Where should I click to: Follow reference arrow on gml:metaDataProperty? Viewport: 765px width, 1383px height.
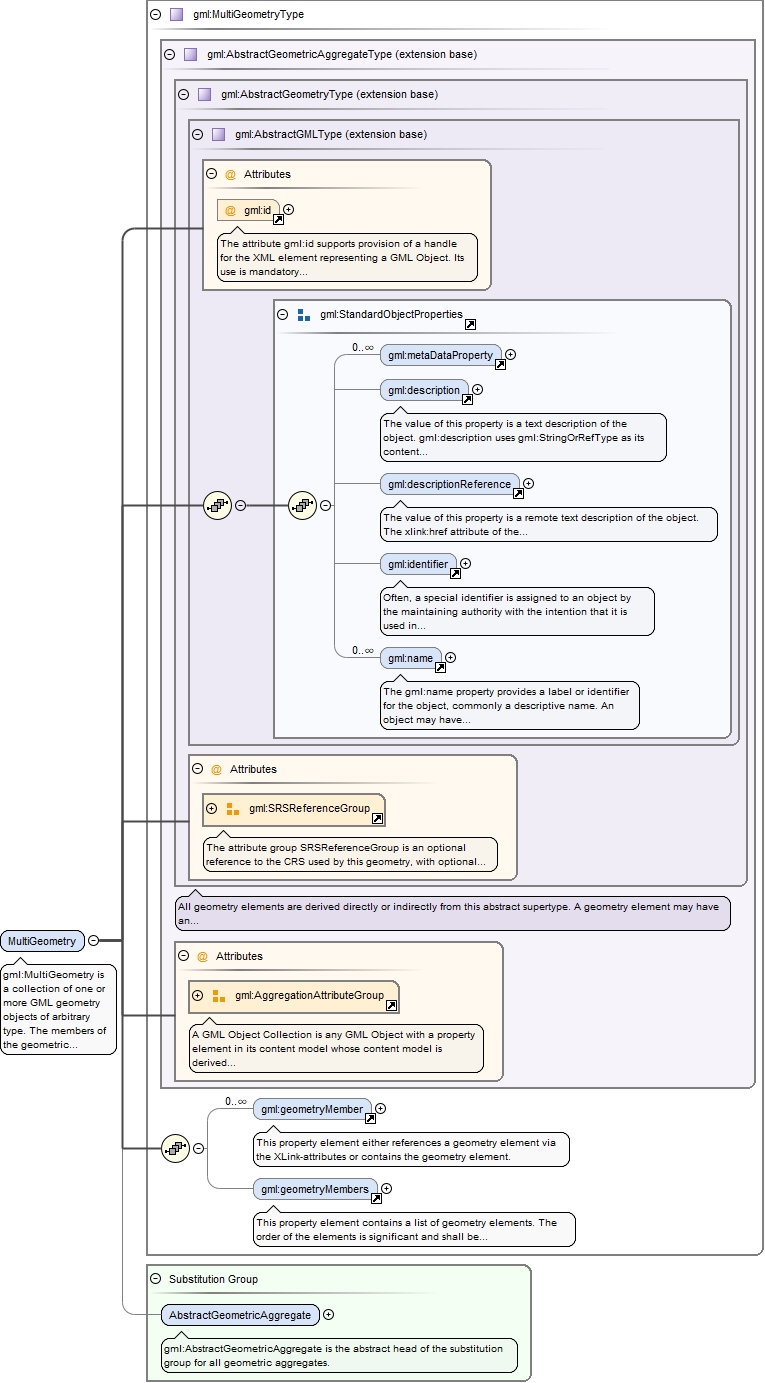[x=500, y=364]
